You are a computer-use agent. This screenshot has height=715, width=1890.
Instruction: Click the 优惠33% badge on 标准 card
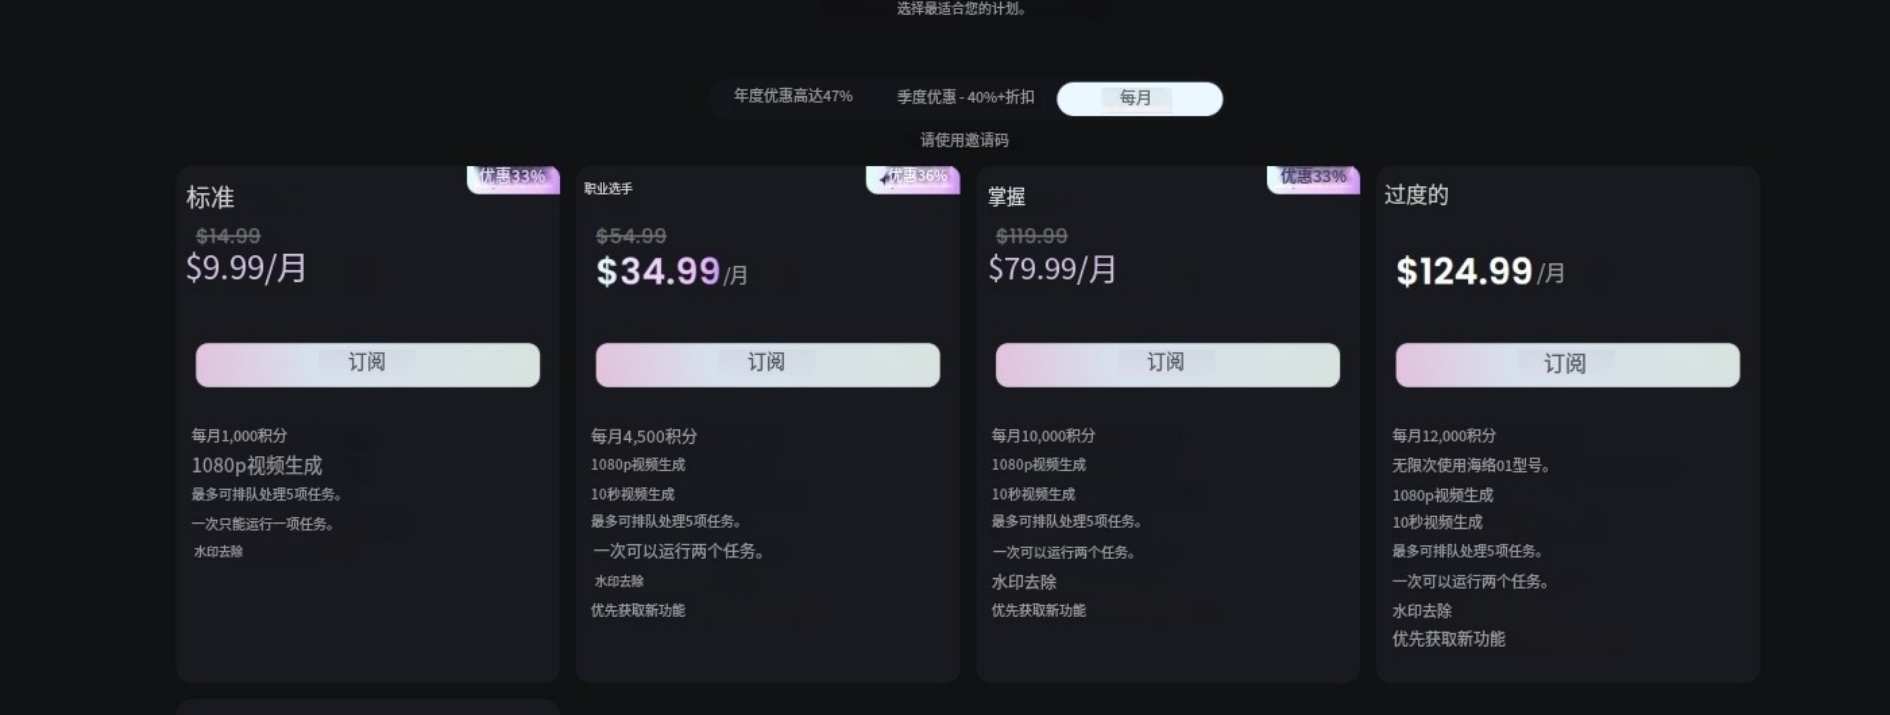(x=512, y=177)
